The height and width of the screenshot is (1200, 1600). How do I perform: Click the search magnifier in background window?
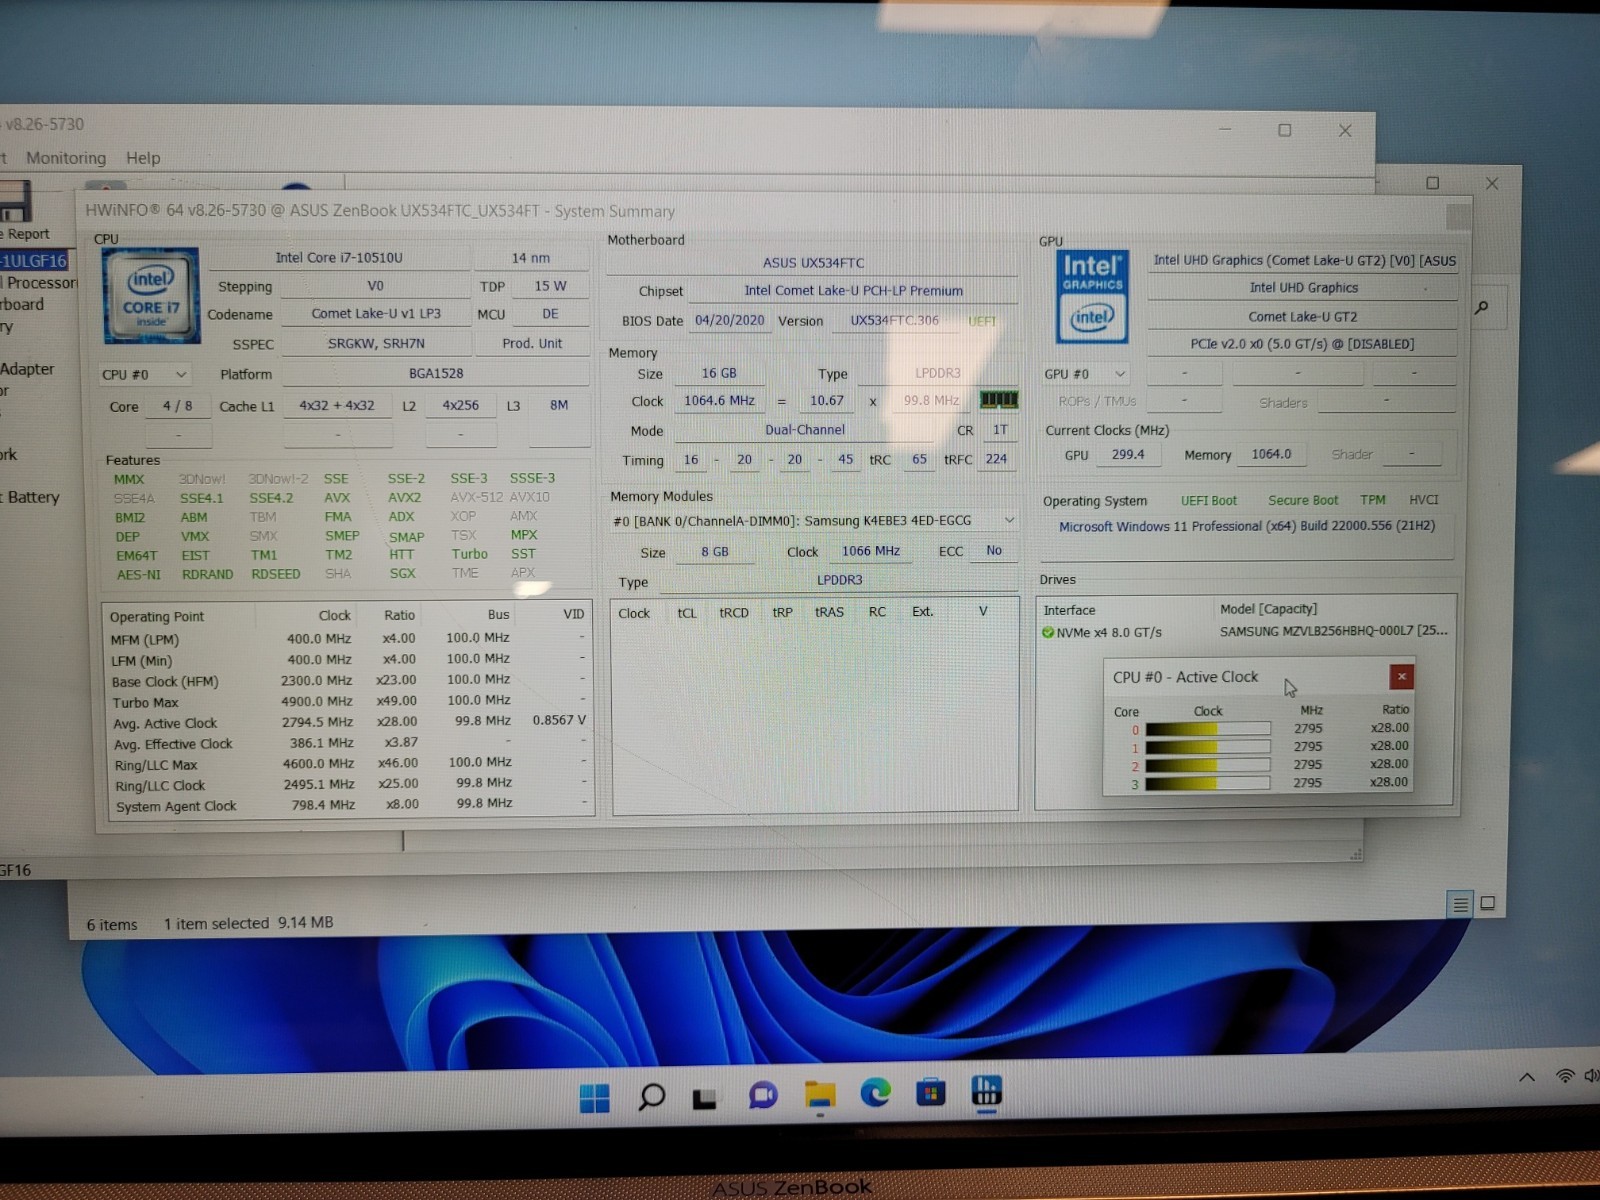1482,307
